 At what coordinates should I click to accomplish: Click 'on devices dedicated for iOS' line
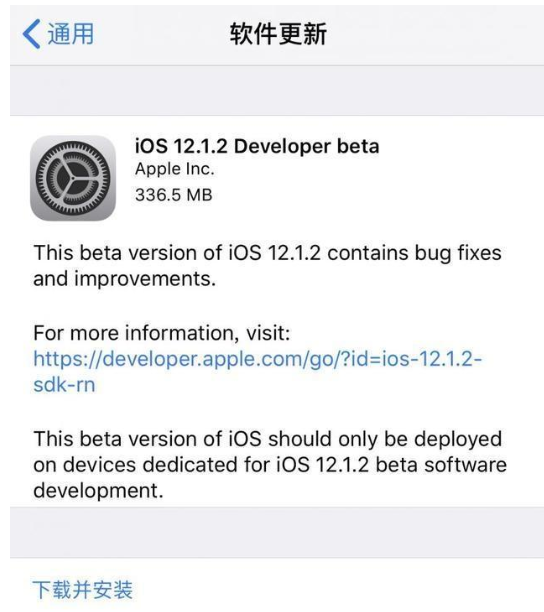(270, 465)
